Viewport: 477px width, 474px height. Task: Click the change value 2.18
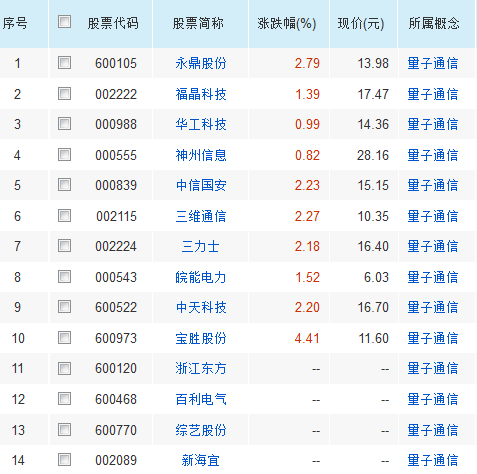[x=307, y=246]
